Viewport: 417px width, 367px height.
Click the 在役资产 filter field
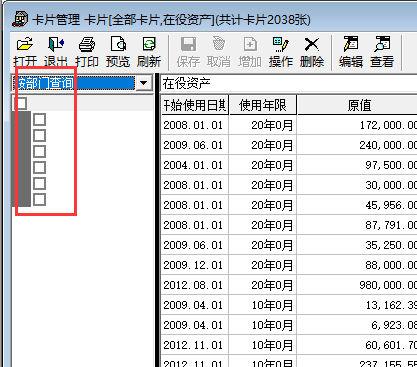tap(289, 83)
